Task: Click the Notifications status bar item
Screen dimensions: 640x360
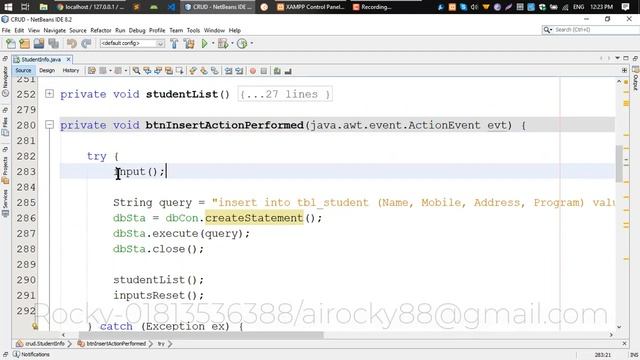Action: tap(31, 354)
